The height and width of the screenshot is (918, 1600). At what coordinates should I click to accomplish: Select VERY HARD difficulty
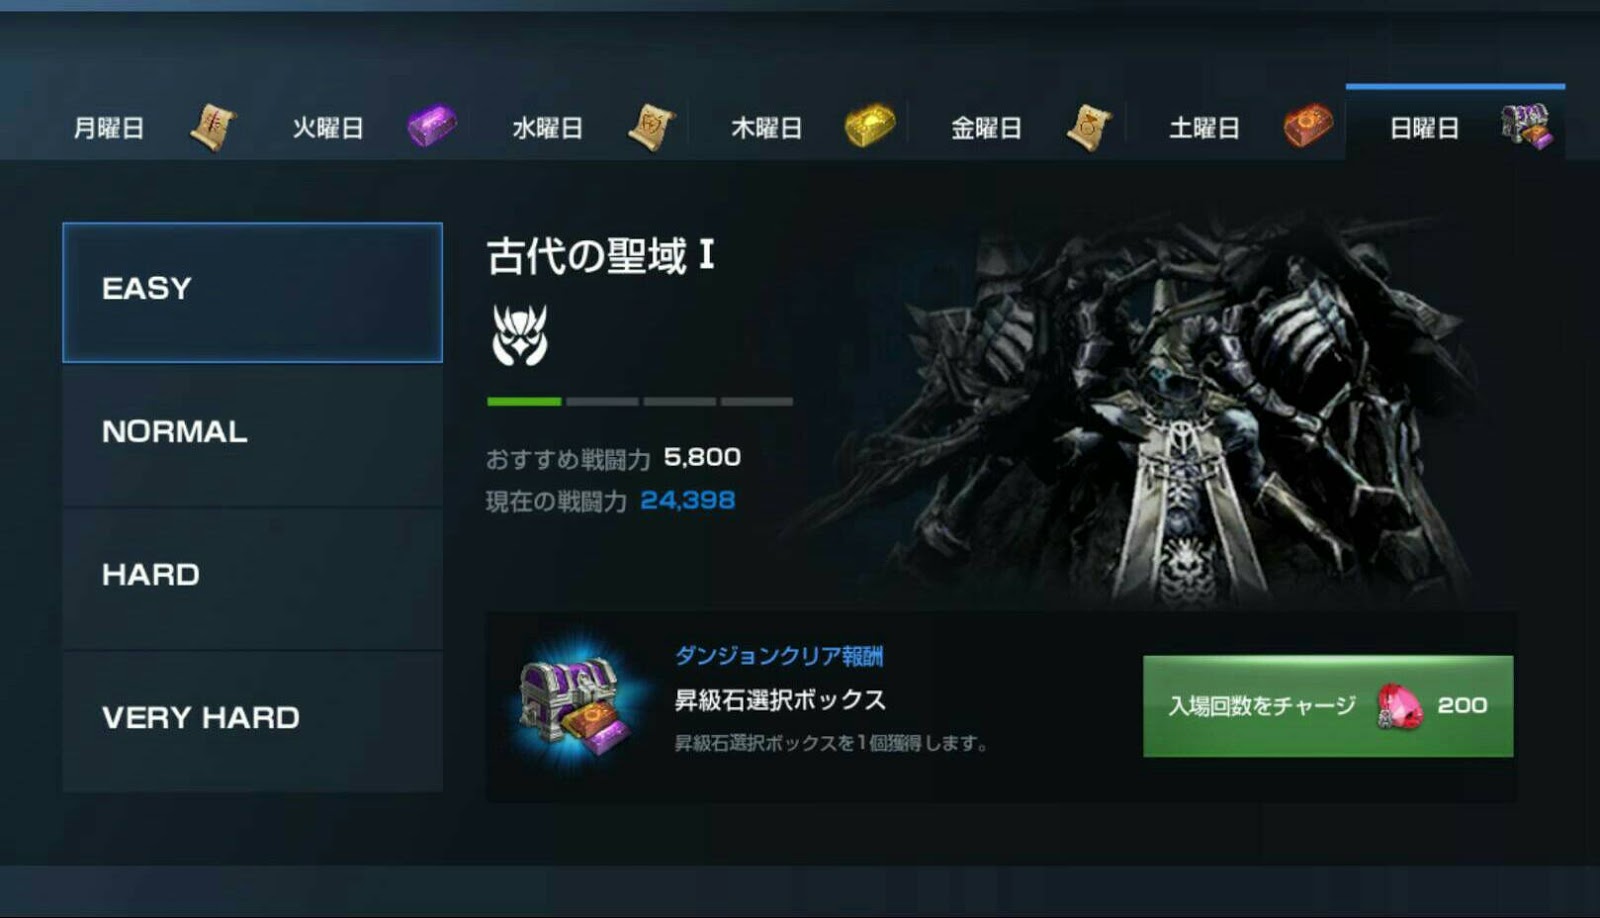(252, 721)
